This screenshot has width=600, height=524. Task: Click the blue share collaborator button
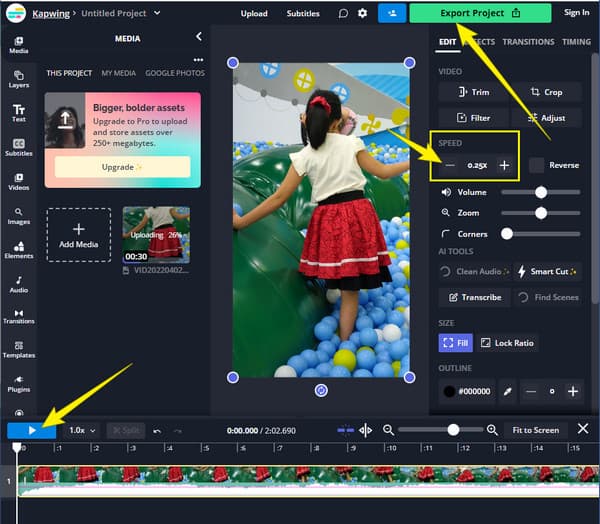[392, 13]
